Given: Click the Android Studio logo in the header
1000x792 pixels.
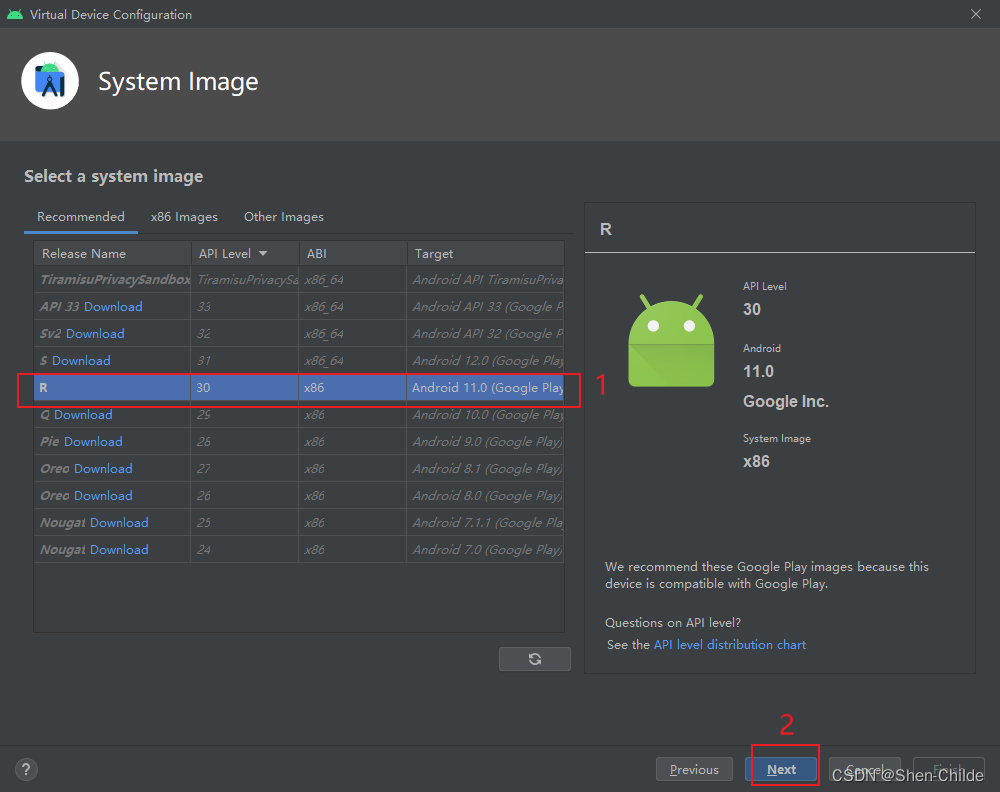Looking at the screenshot, I should 50,81.
